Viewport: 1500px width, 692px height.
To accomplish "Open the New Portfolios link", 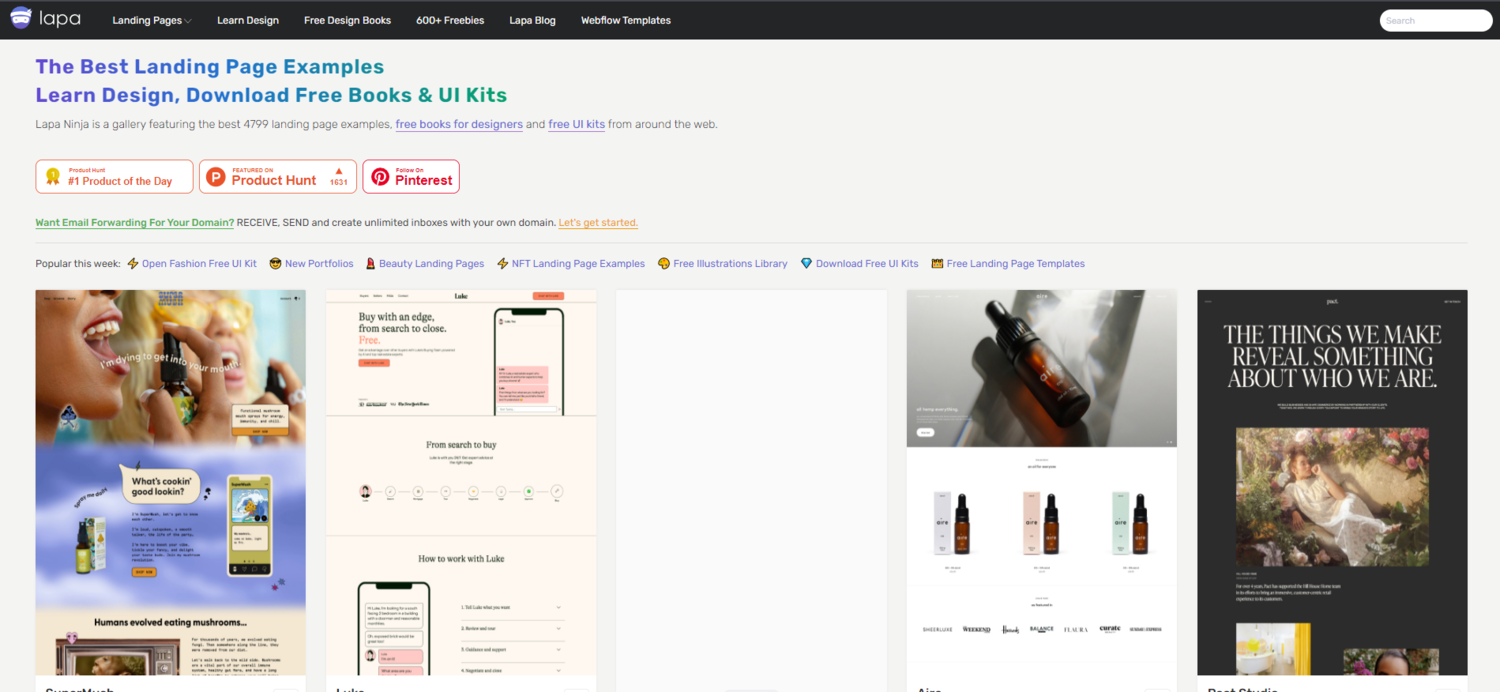I will pyautogui.click(x=319, y=263).
